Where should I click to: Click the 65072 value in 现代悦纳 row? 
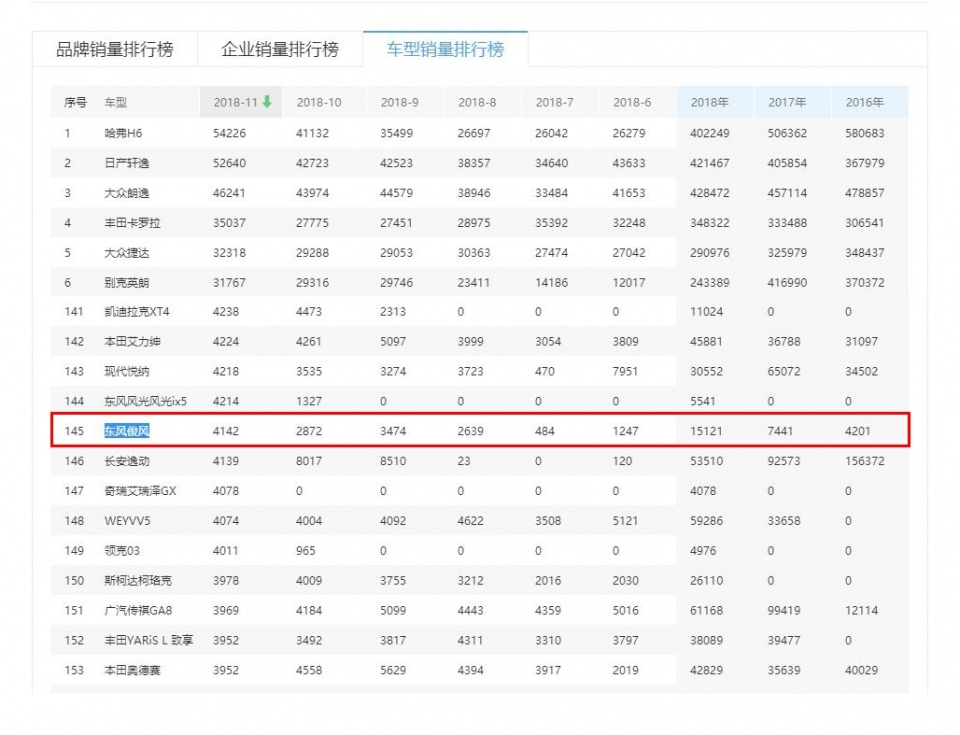pyautogui.click(x=784, y=371)
